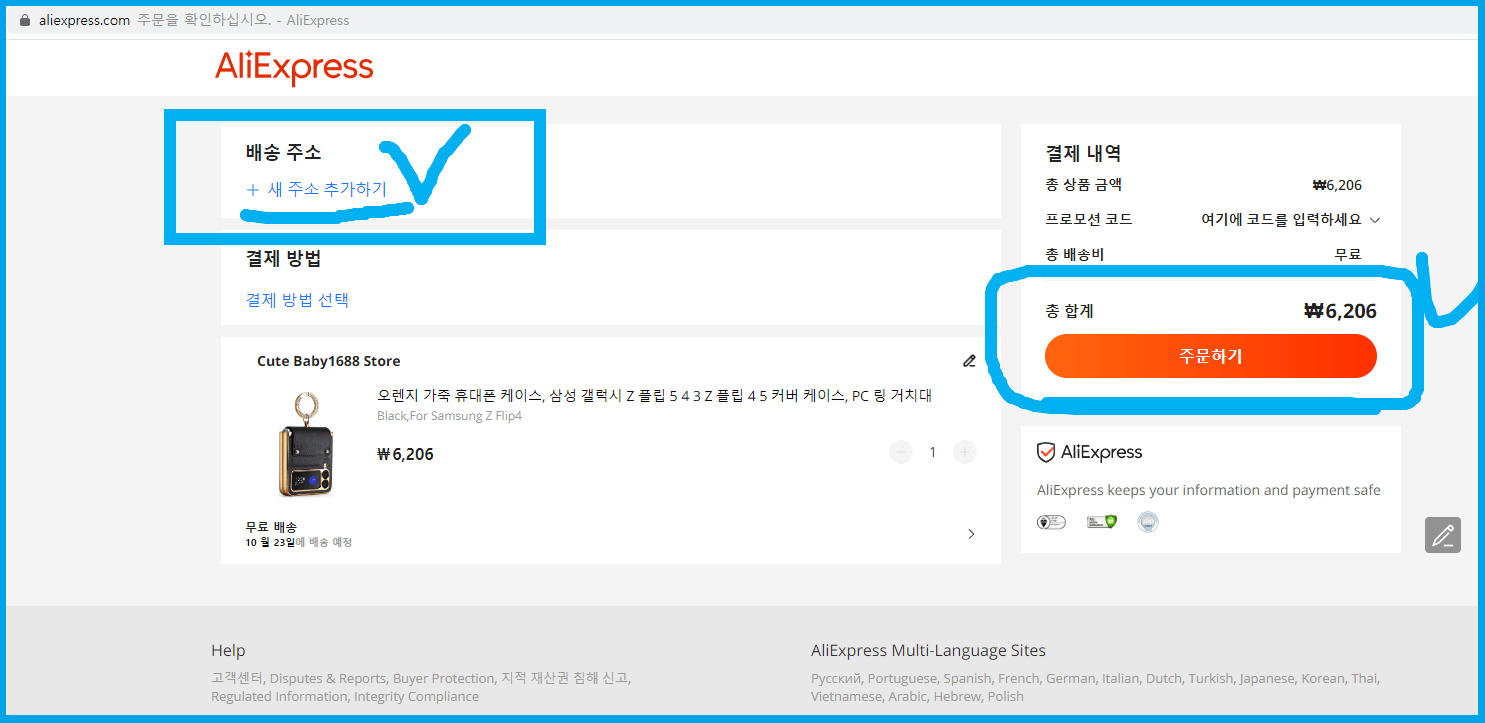Click the AliExpress logo at page top
The width and height of the screenshot is (1485, 723).
[x=295, y=67]
